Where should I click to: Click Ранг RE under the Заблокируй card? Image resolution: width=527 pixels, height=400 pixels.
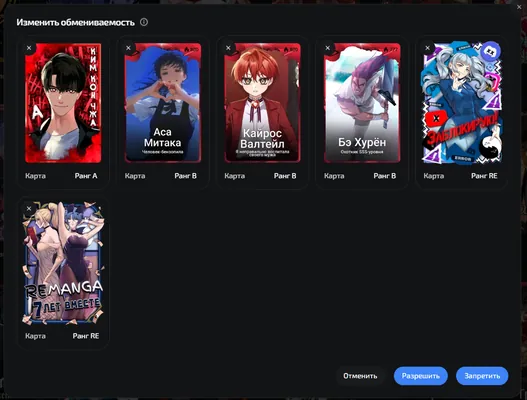pyautogui.click(x=484, y=176)
